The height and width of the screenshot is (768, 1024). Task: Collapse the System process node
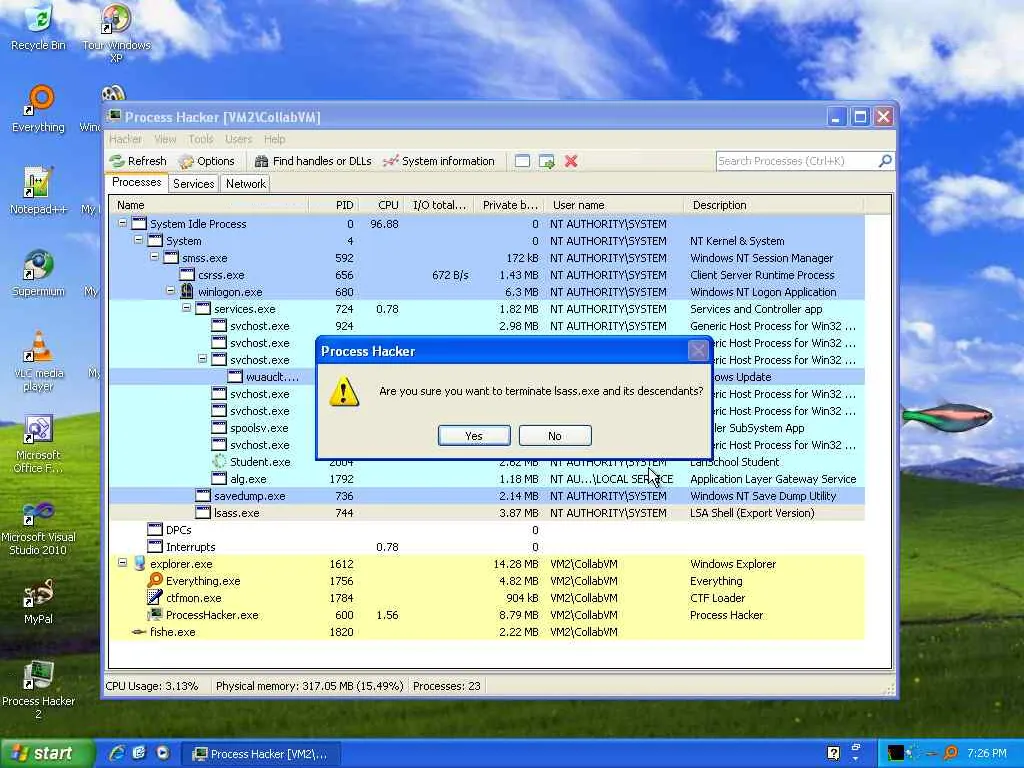point(138,240)
